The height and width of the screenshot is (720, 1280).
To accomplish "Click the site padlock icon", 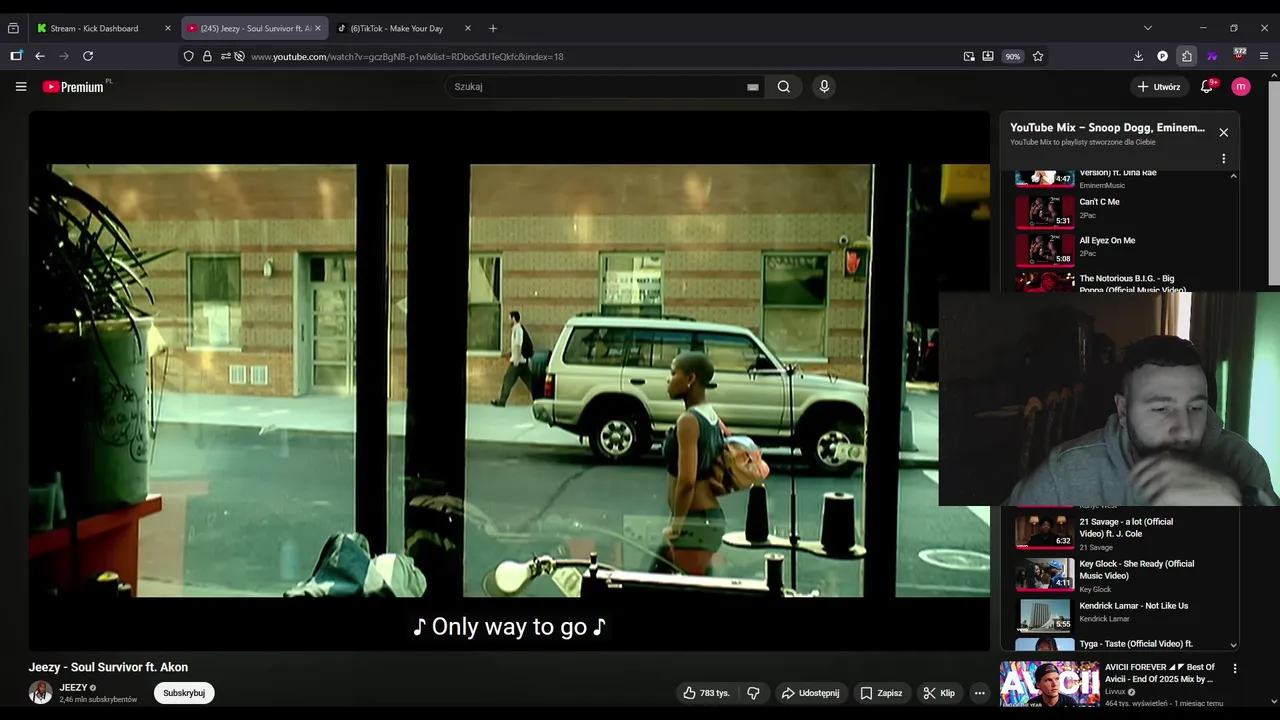I will (x=207, y=56).
